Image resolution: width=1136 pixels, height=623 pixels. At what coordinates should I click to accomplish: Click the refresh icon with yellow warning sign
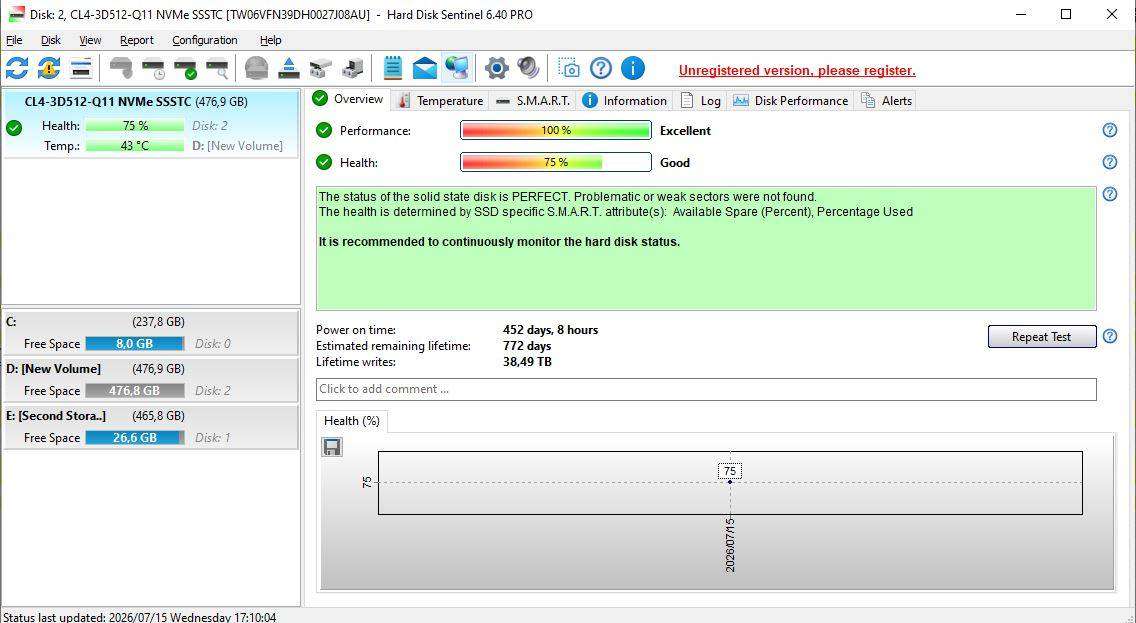[x=49, y=68]
